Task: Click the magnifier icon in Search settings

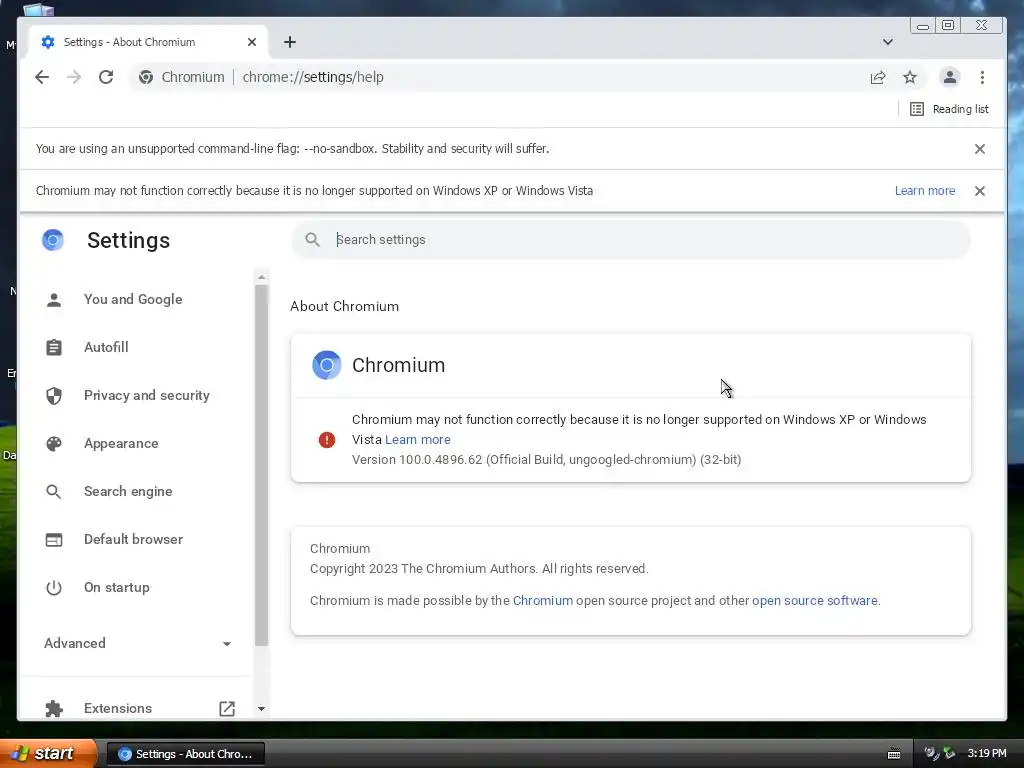Action: coord(313,240)
